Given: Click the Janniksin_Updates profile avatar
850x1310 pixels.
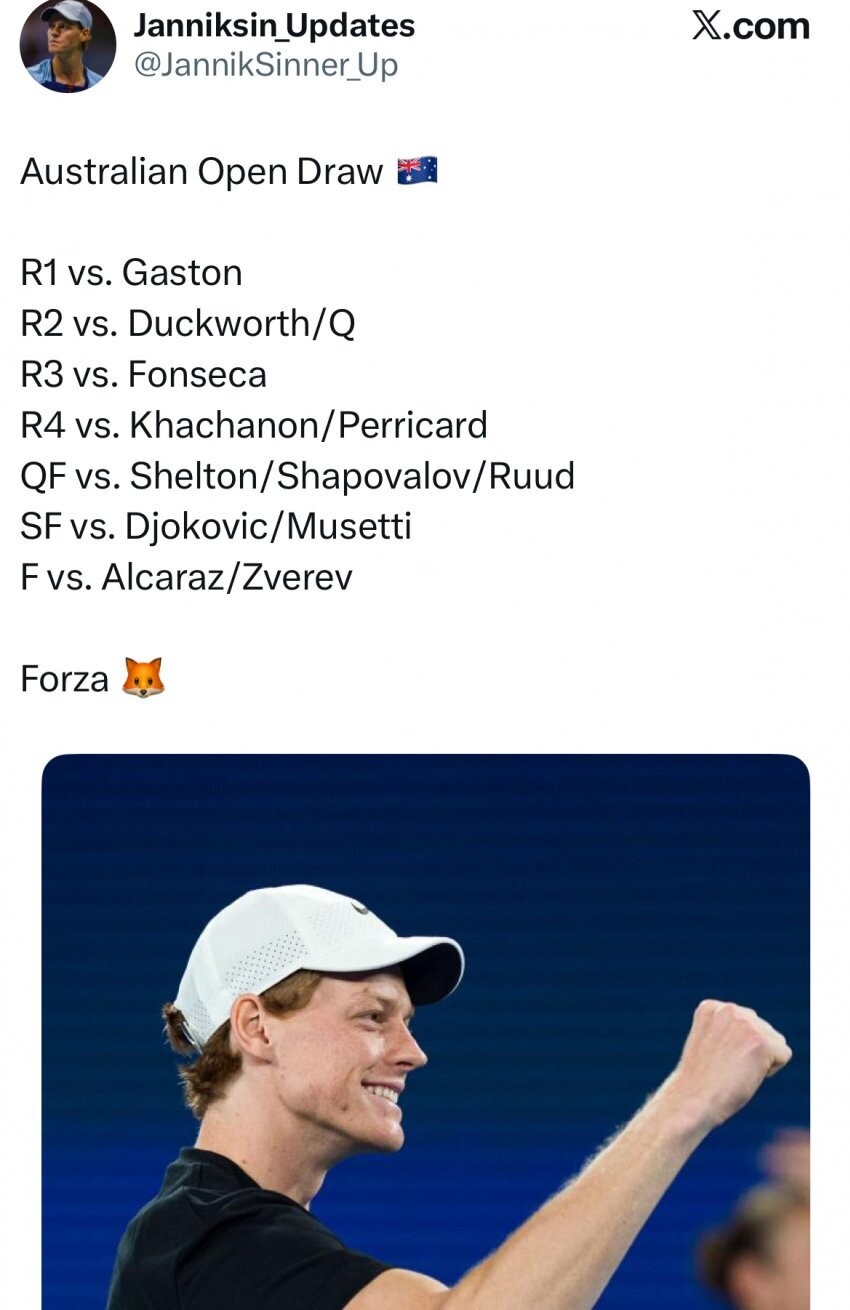Looking at the screenshot, I should point(67,46).
